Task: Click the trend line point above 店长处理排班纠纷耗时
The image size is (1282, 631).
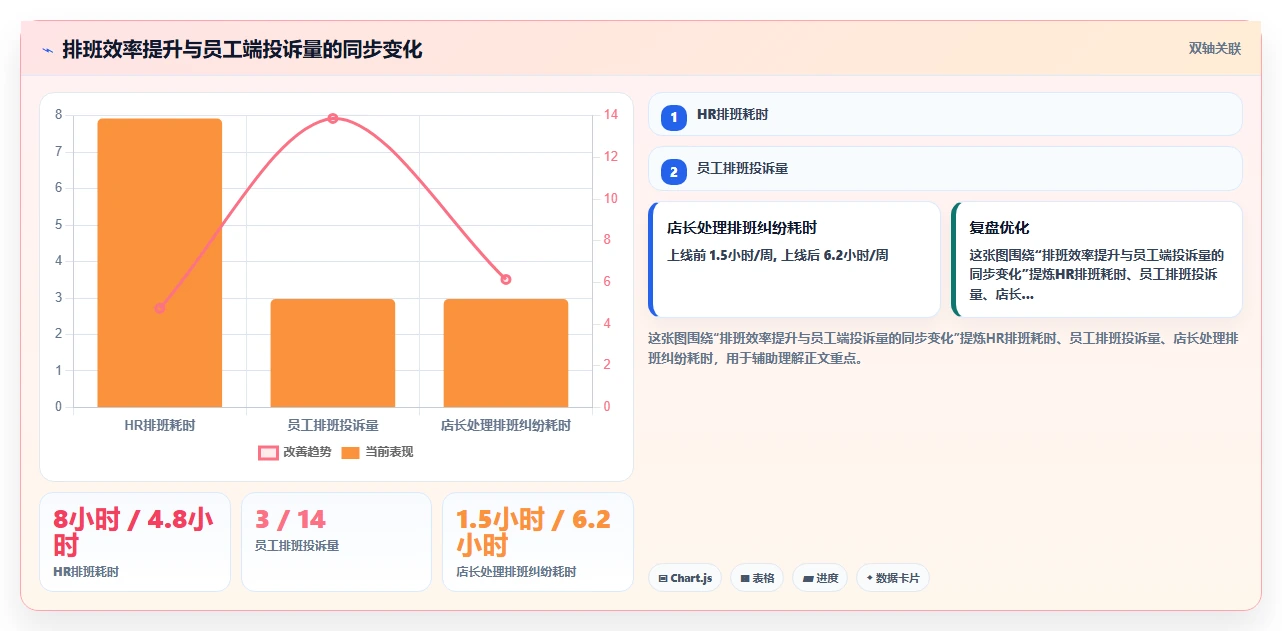Action: pos(506,279)
